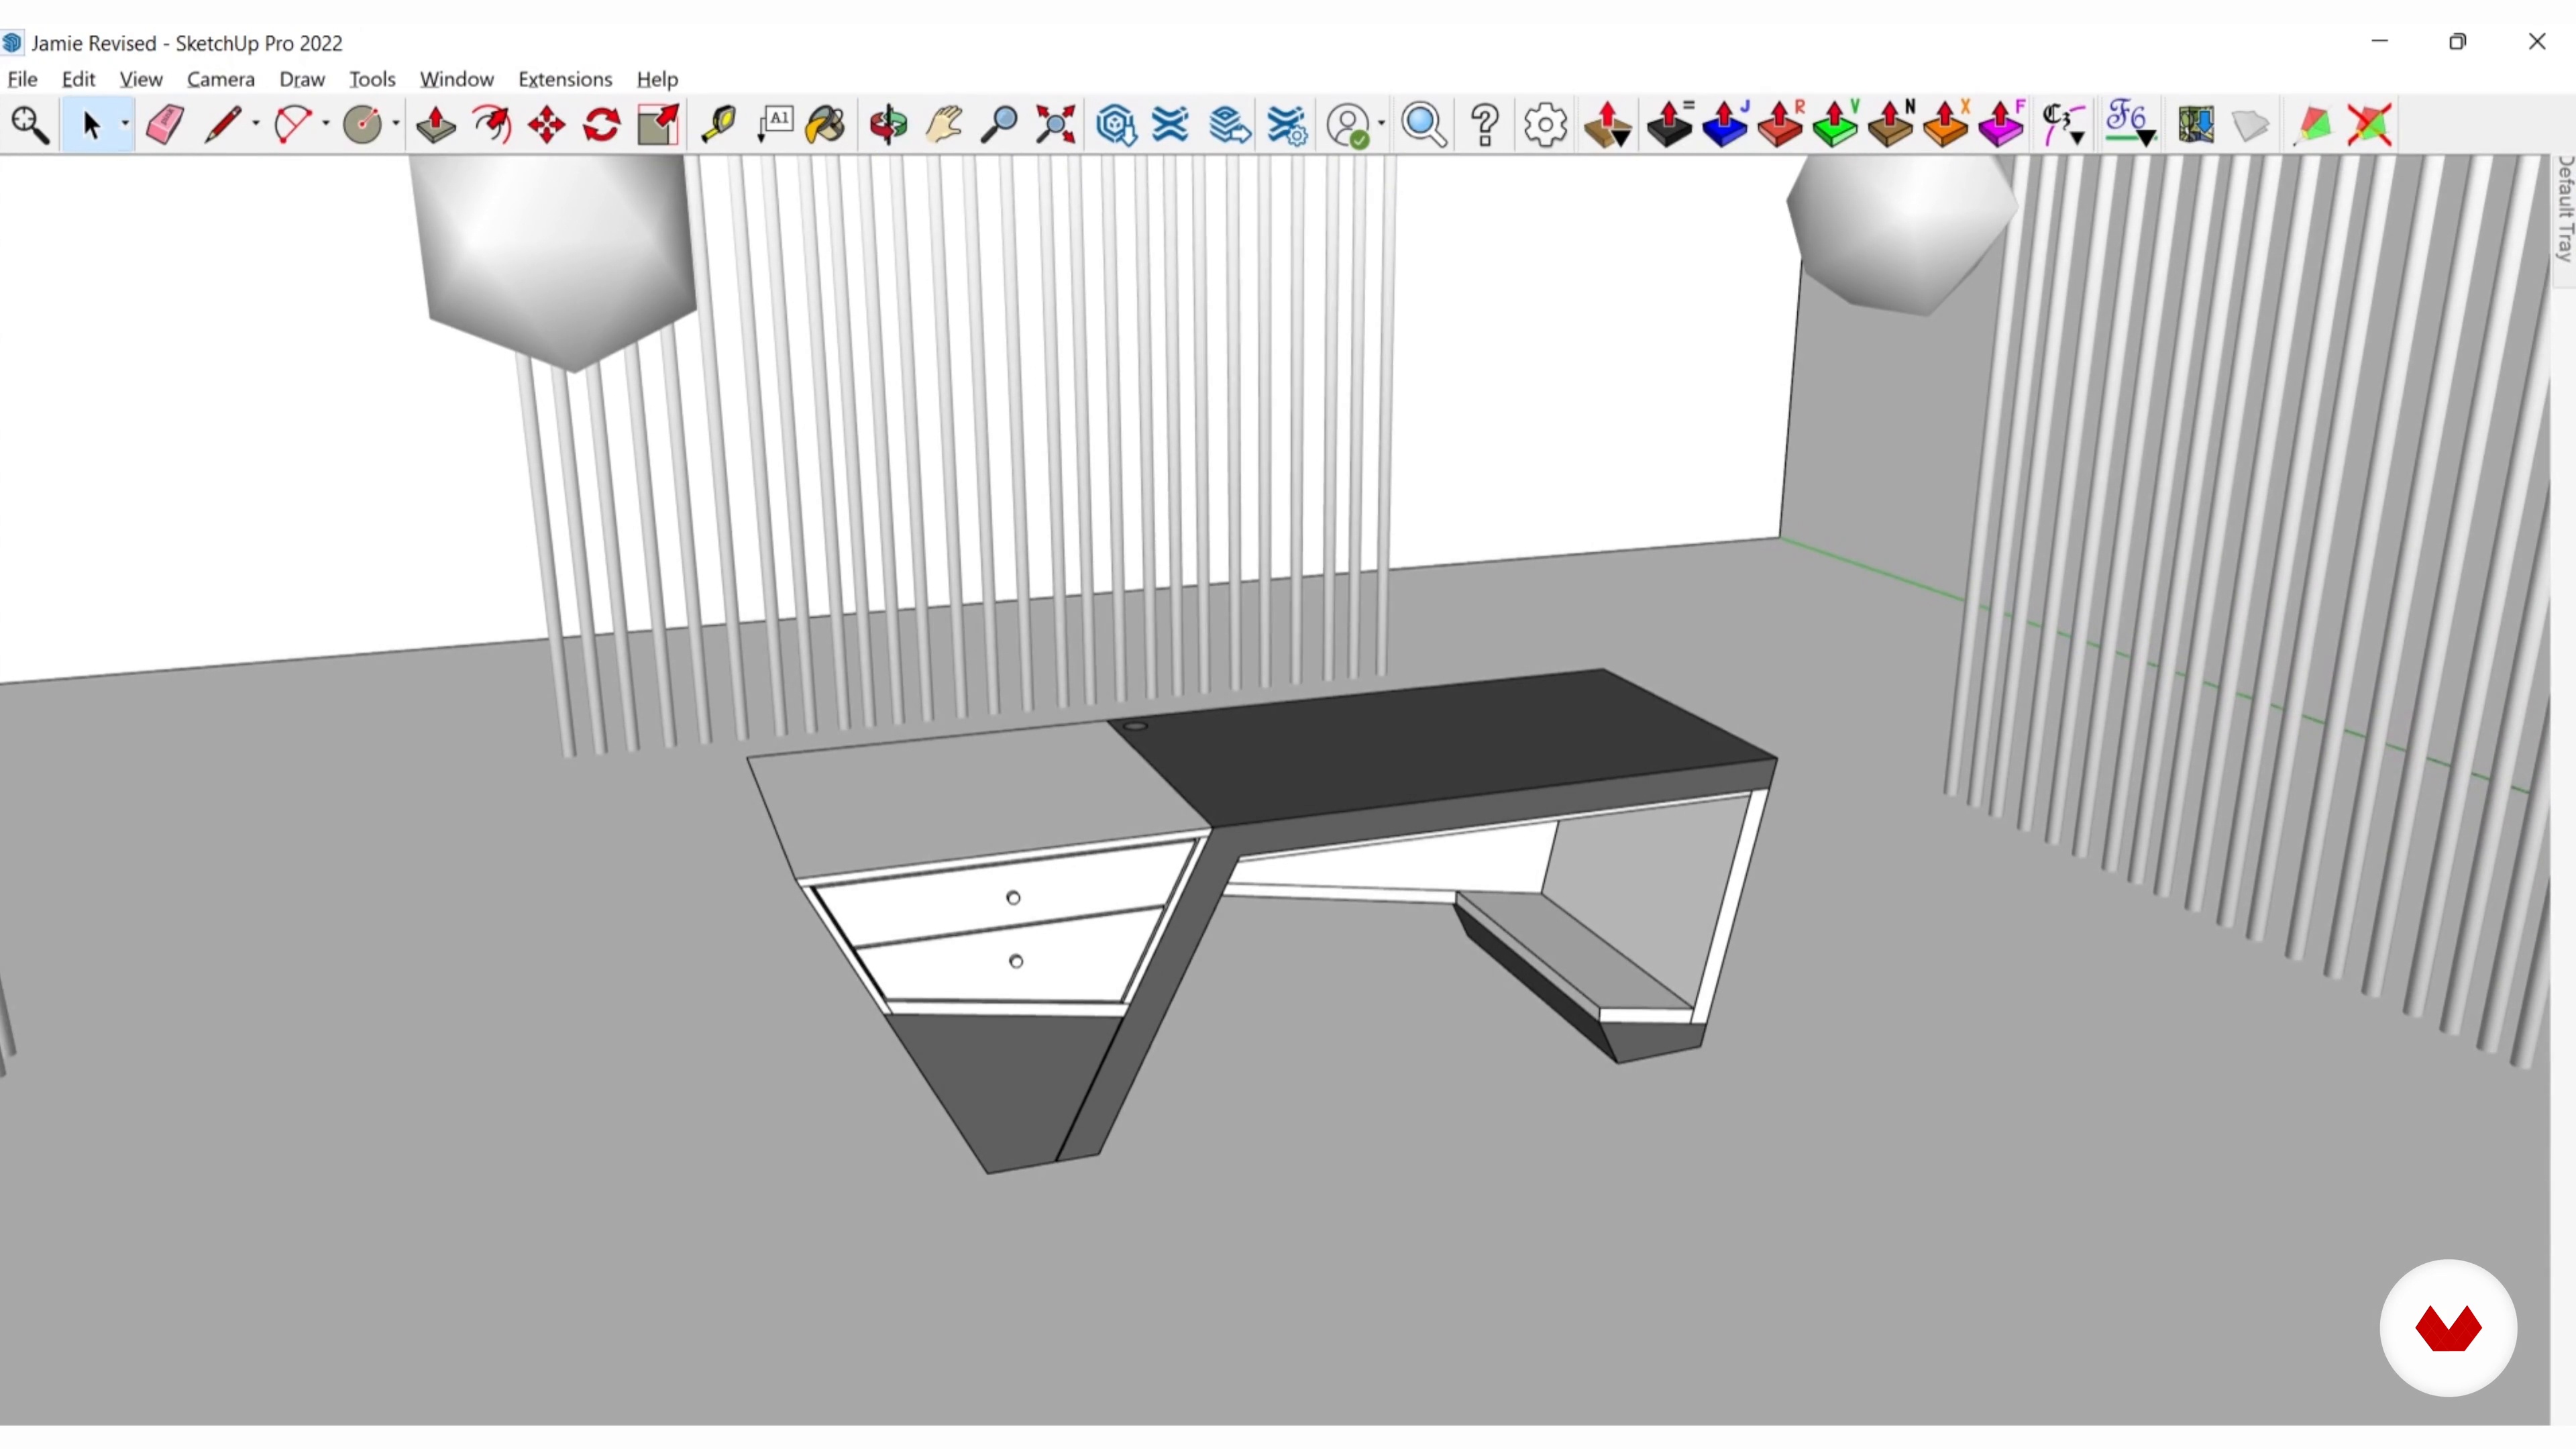
Task: Click the Send to LayOut icon
Action: coord(1229,125)
